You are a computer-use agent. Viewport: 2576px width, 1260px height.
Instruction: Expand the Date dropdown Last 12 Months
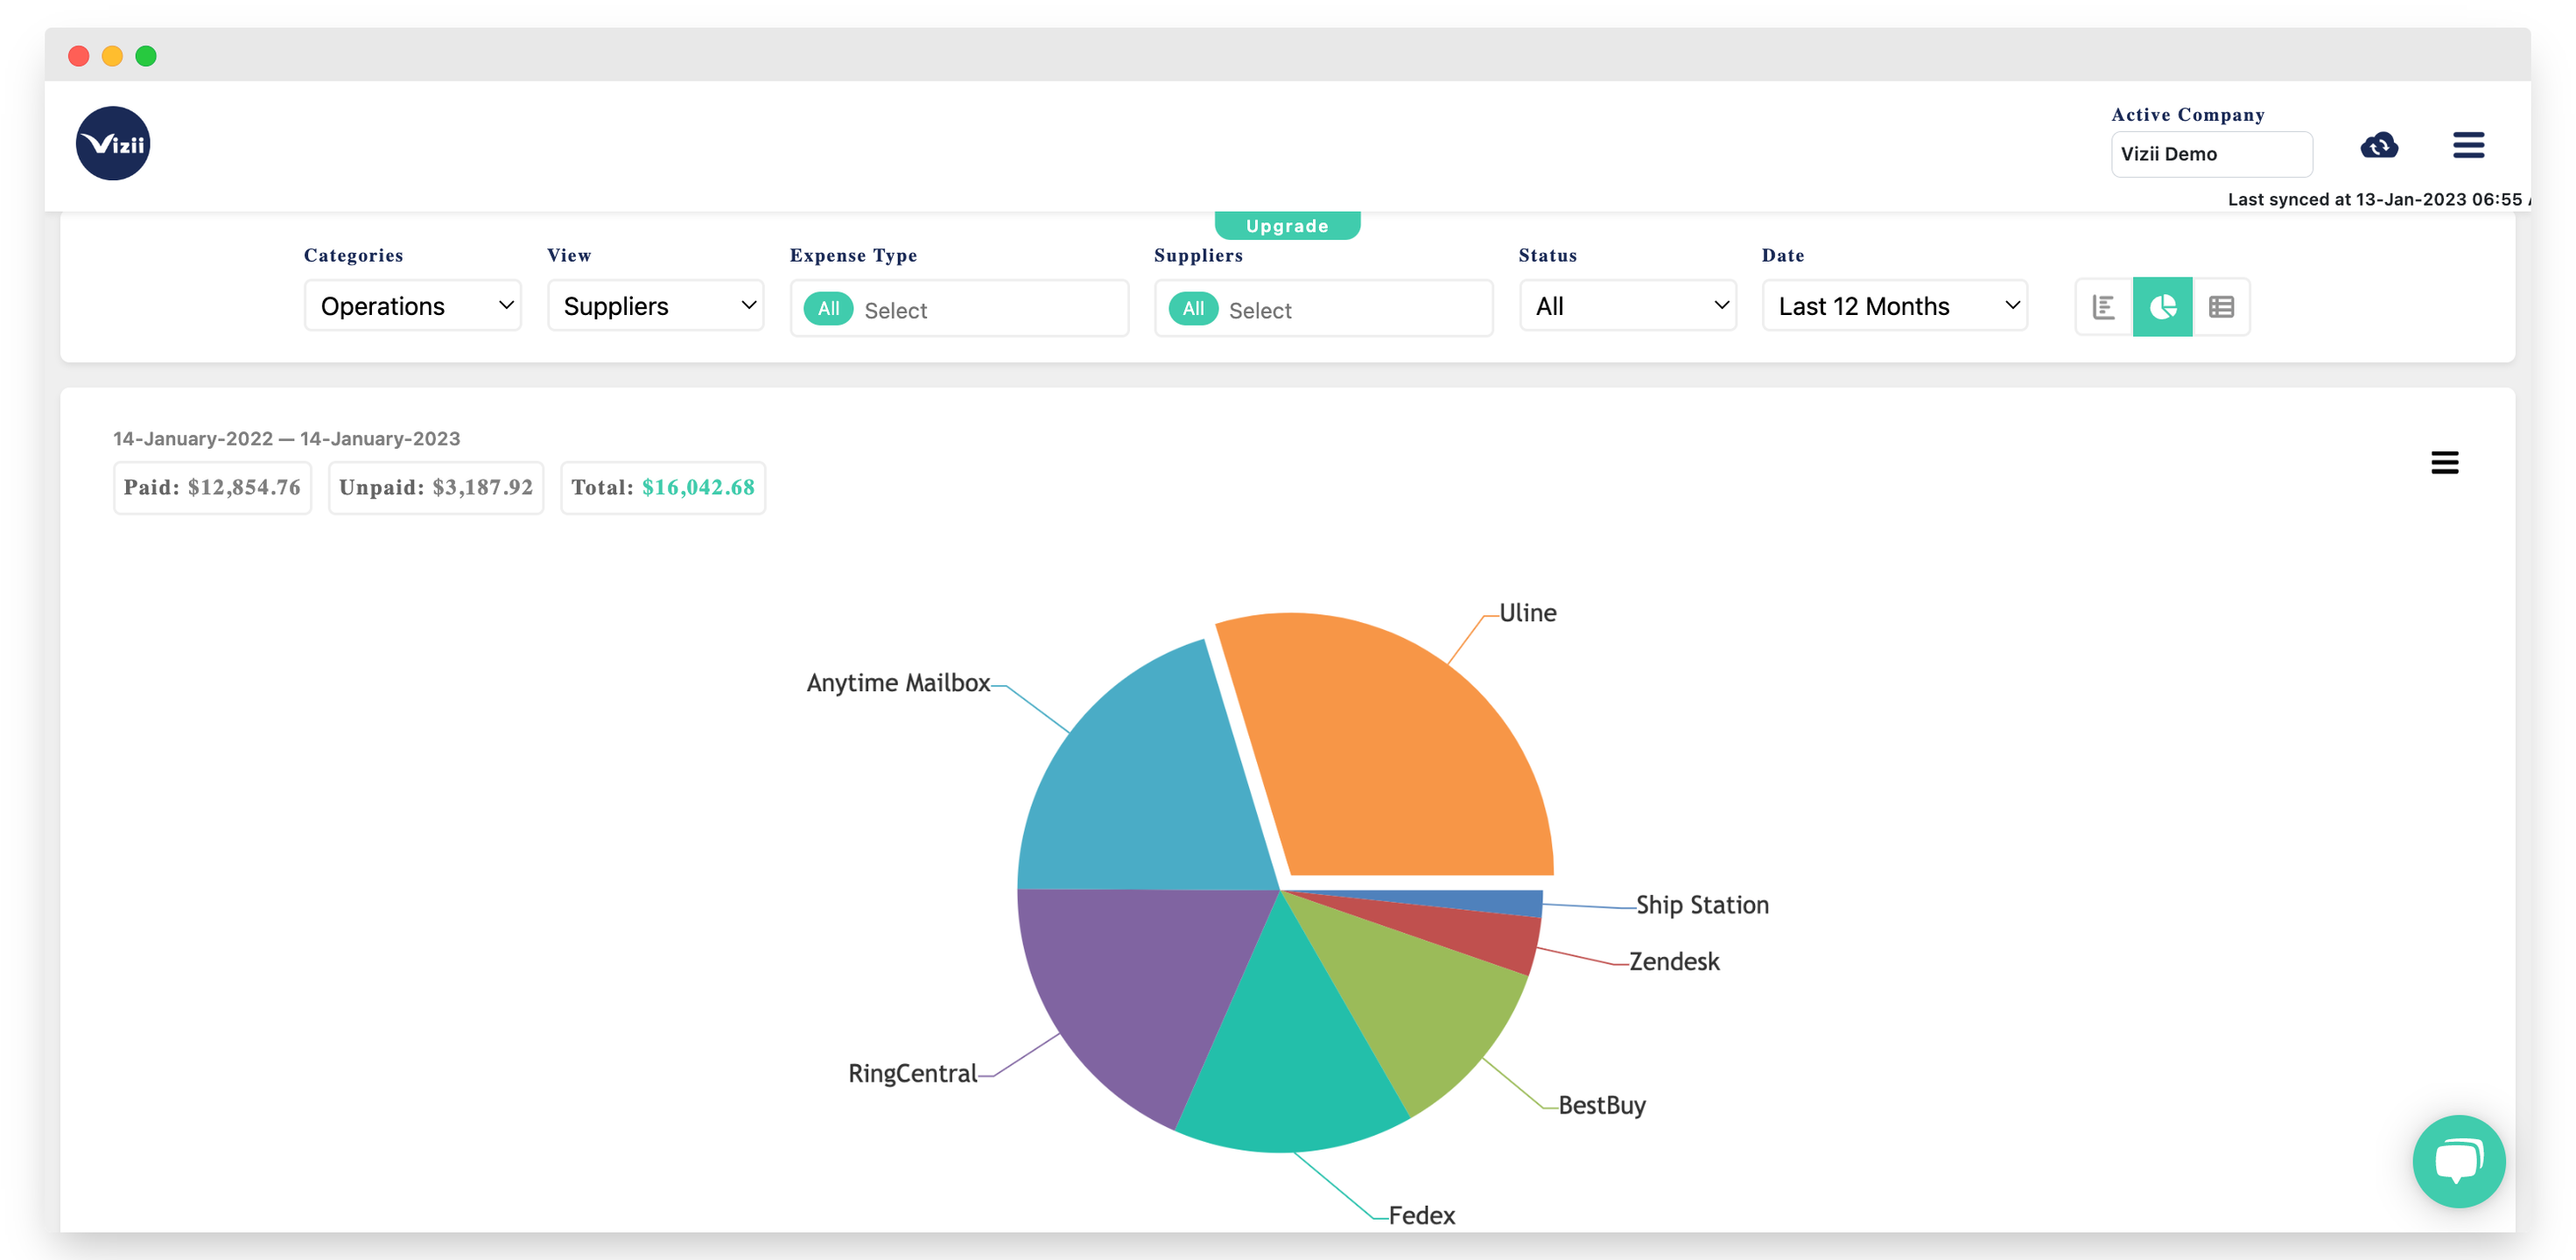click(x=1894, y=306)
